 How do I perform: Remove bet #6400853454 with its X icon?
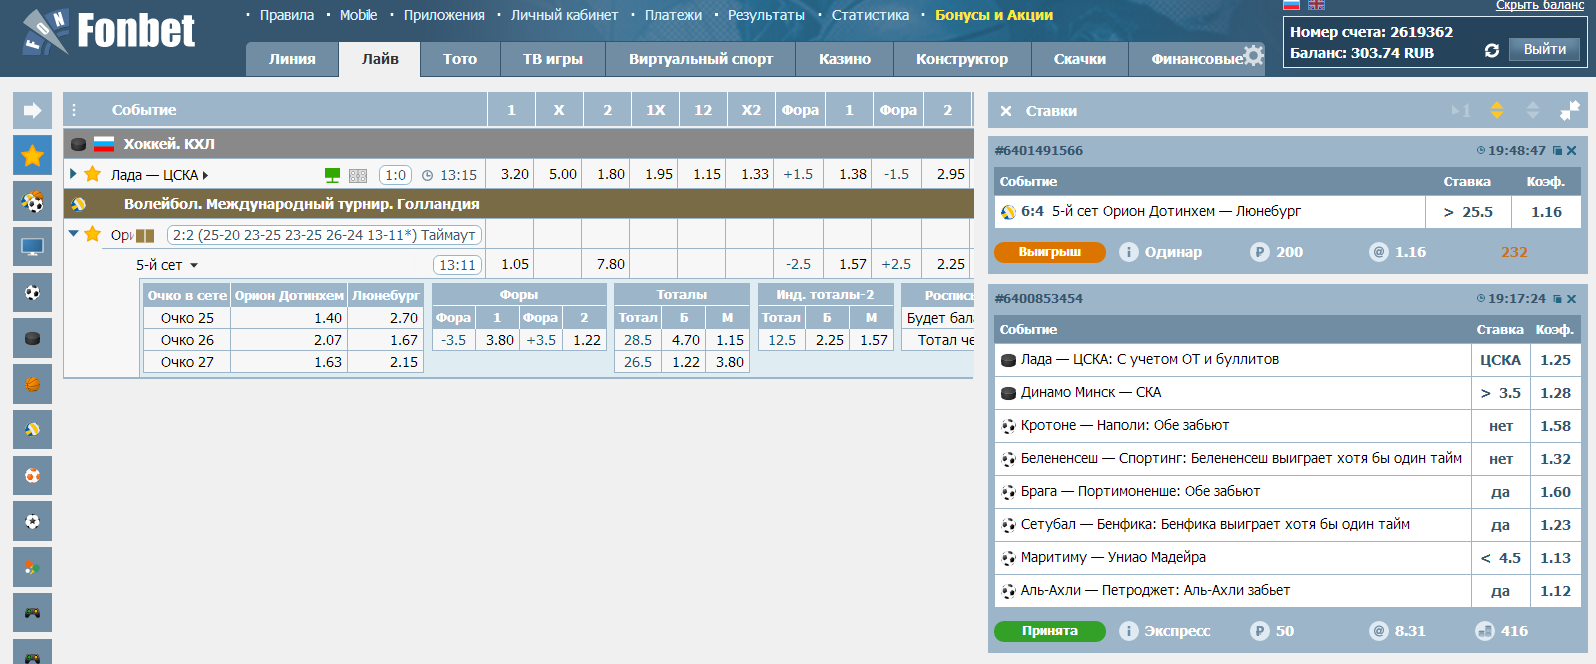[1571, 299]
